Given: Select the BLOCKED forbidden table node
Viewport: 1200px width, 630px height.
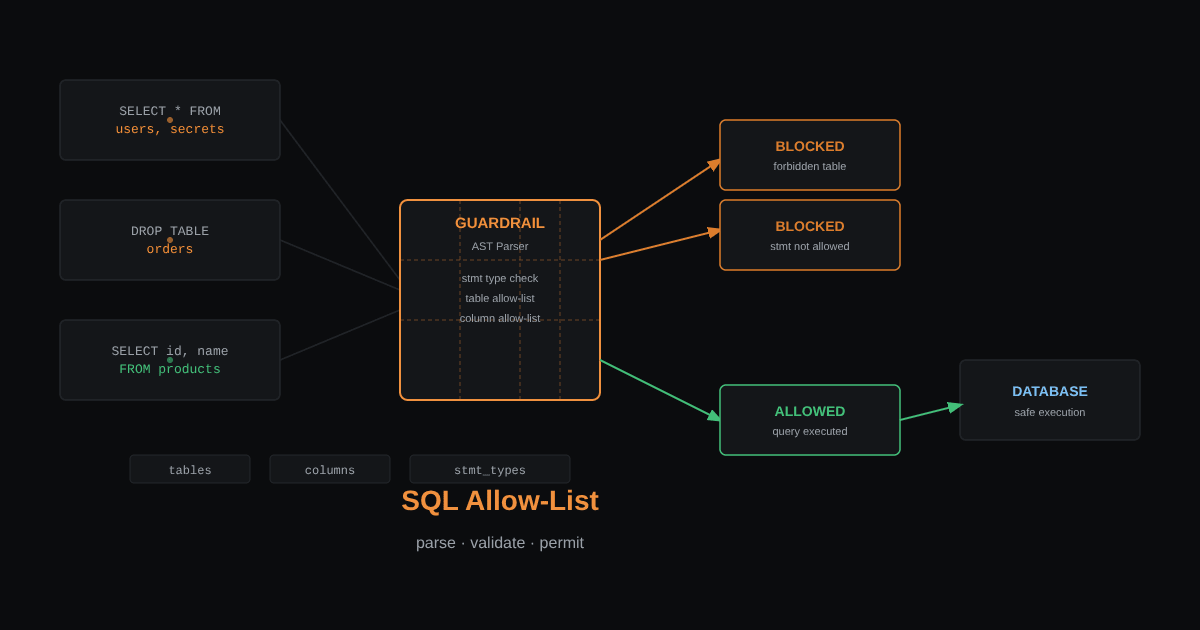Looking at the screenshot, I should point(810,155).
